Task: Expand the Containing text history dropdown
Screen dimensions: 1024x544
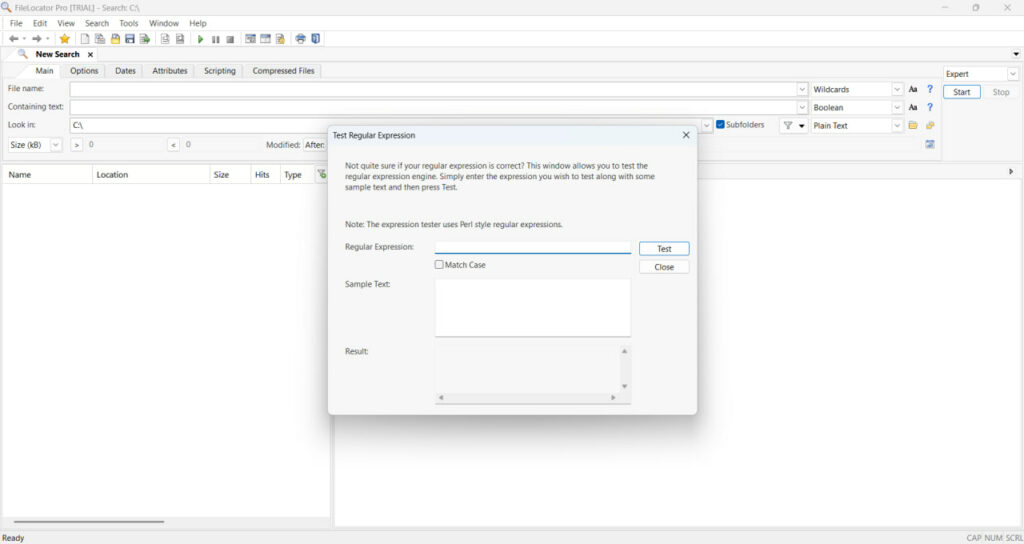Action: [x=802, y=108]
